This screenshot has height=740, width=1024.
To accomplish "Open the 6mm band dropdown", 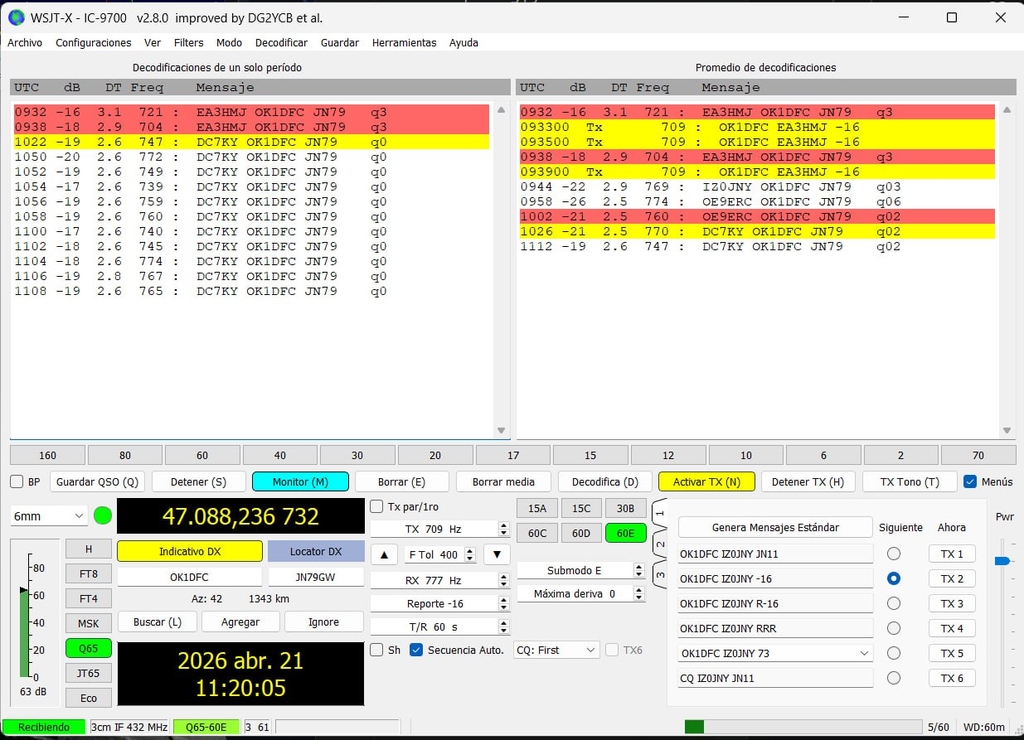I will 49,516.
